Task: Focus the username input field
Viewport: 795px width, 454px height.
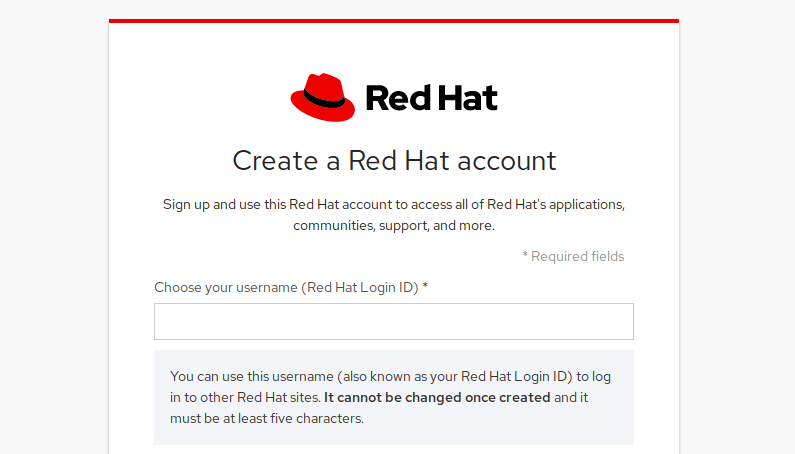Action: tap(393, 322)
